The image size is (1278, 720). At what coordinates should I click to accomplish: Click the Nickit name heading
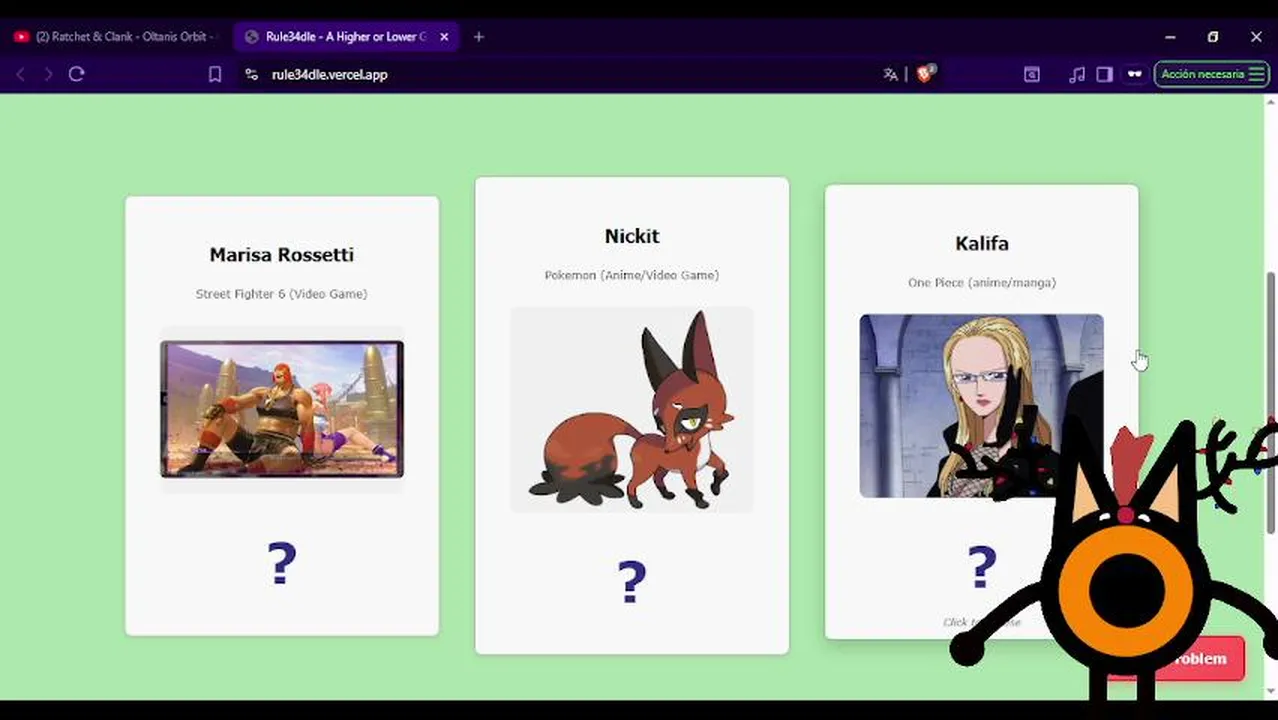pos(632,236)
